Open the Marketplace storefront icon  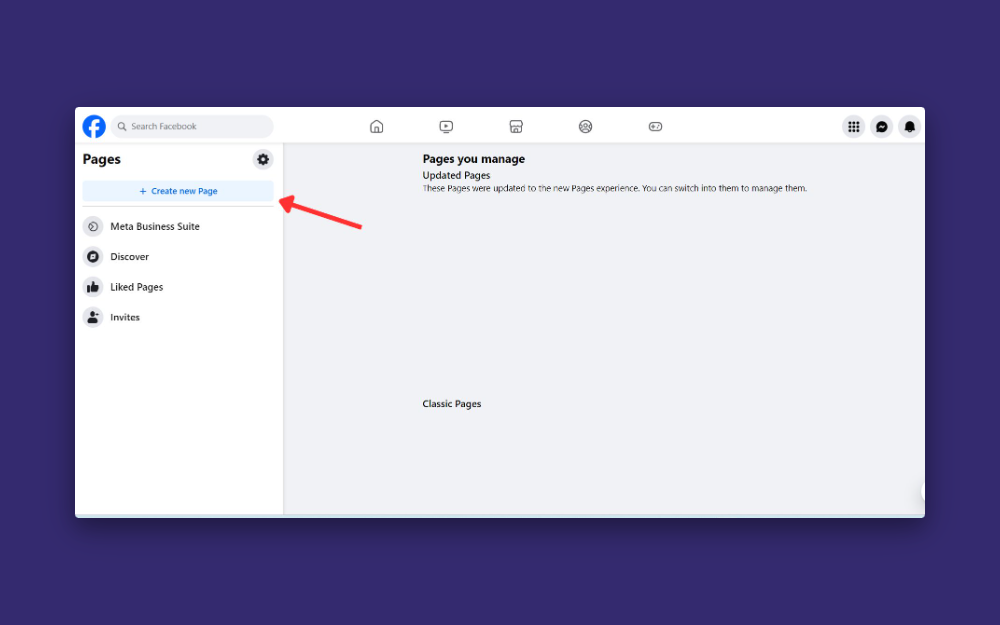[516, 126]
